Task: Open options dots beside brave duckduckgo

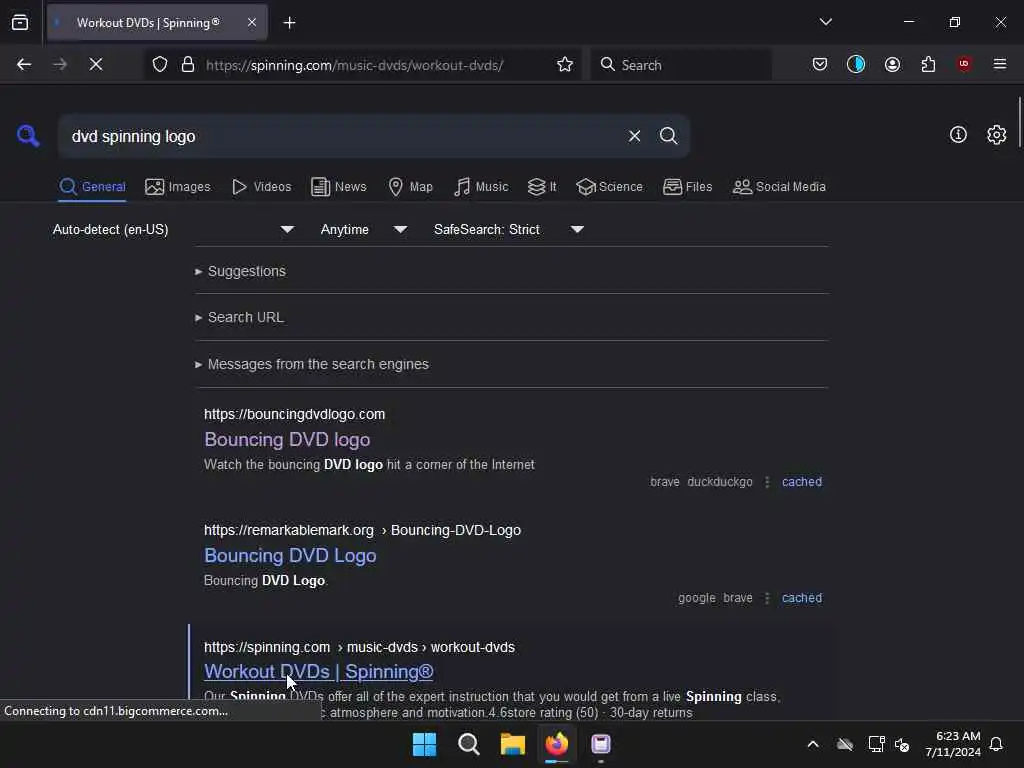Action: 767,482
